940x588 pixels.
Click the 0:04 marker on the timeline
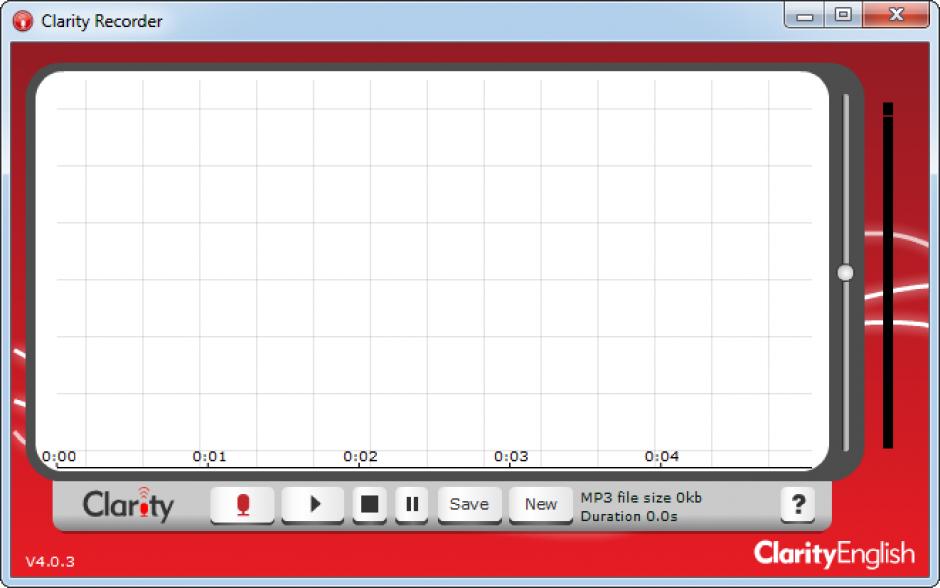pos(662,457)
